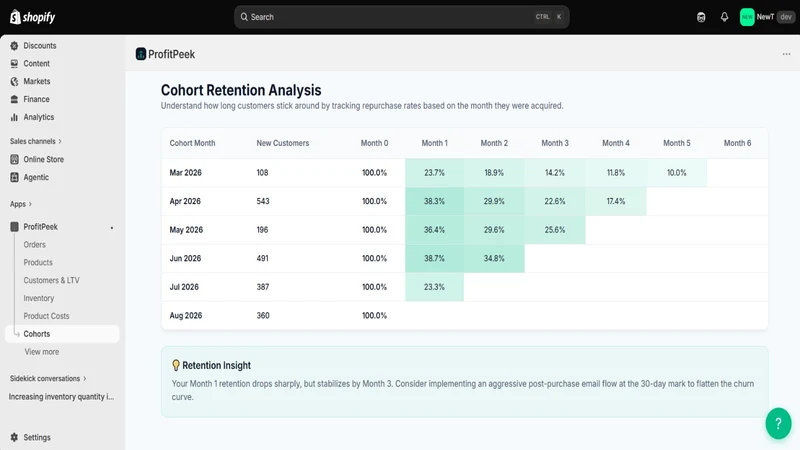Viewport: 800px width, 450px height.
Task: Click May 2026 Month 2 cell 29.6%
Action: coord(494,230)
